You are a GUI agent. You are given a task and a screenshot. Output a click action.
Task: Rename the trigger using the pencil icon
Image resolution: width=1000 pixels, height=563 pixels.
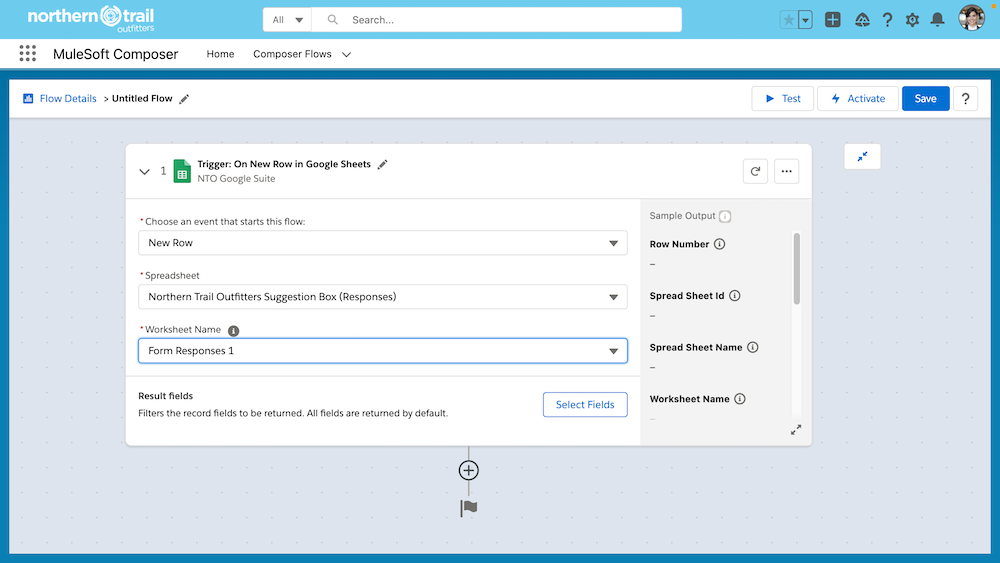pyautogui.click(x=383, y=165)
